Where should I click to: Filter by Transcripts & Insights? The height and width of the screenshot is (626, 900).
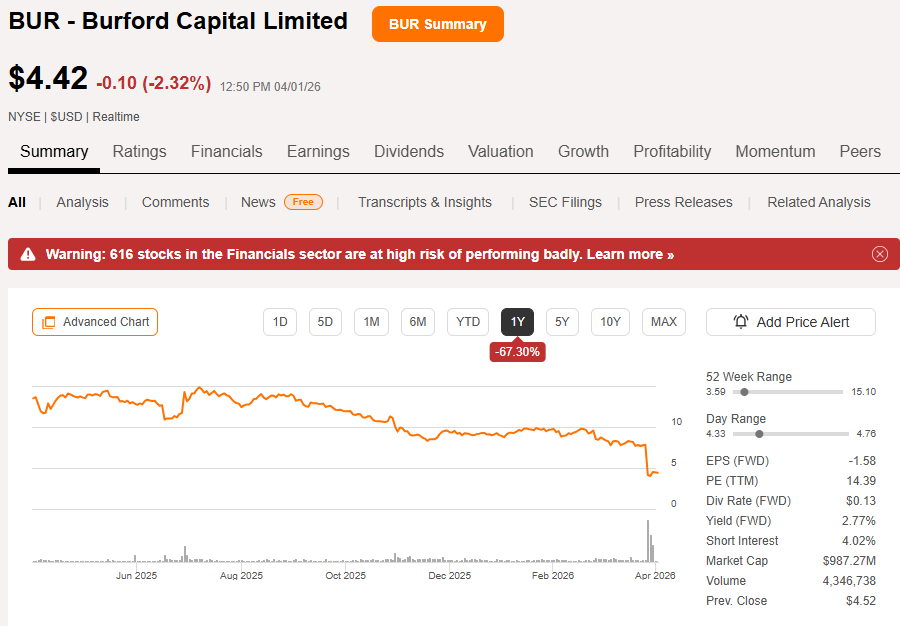[425, 203]
